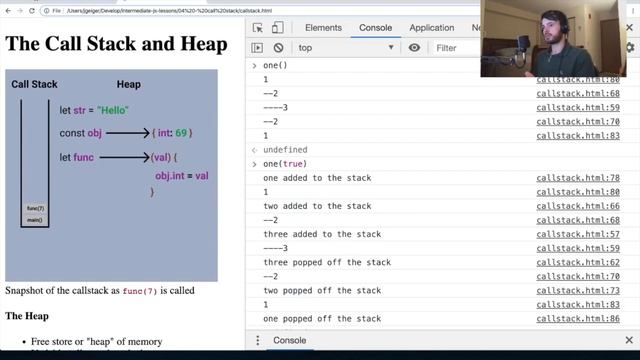Go forward in browser history
The width and height of the screenshot is (640, 360).
coord(20,11)
